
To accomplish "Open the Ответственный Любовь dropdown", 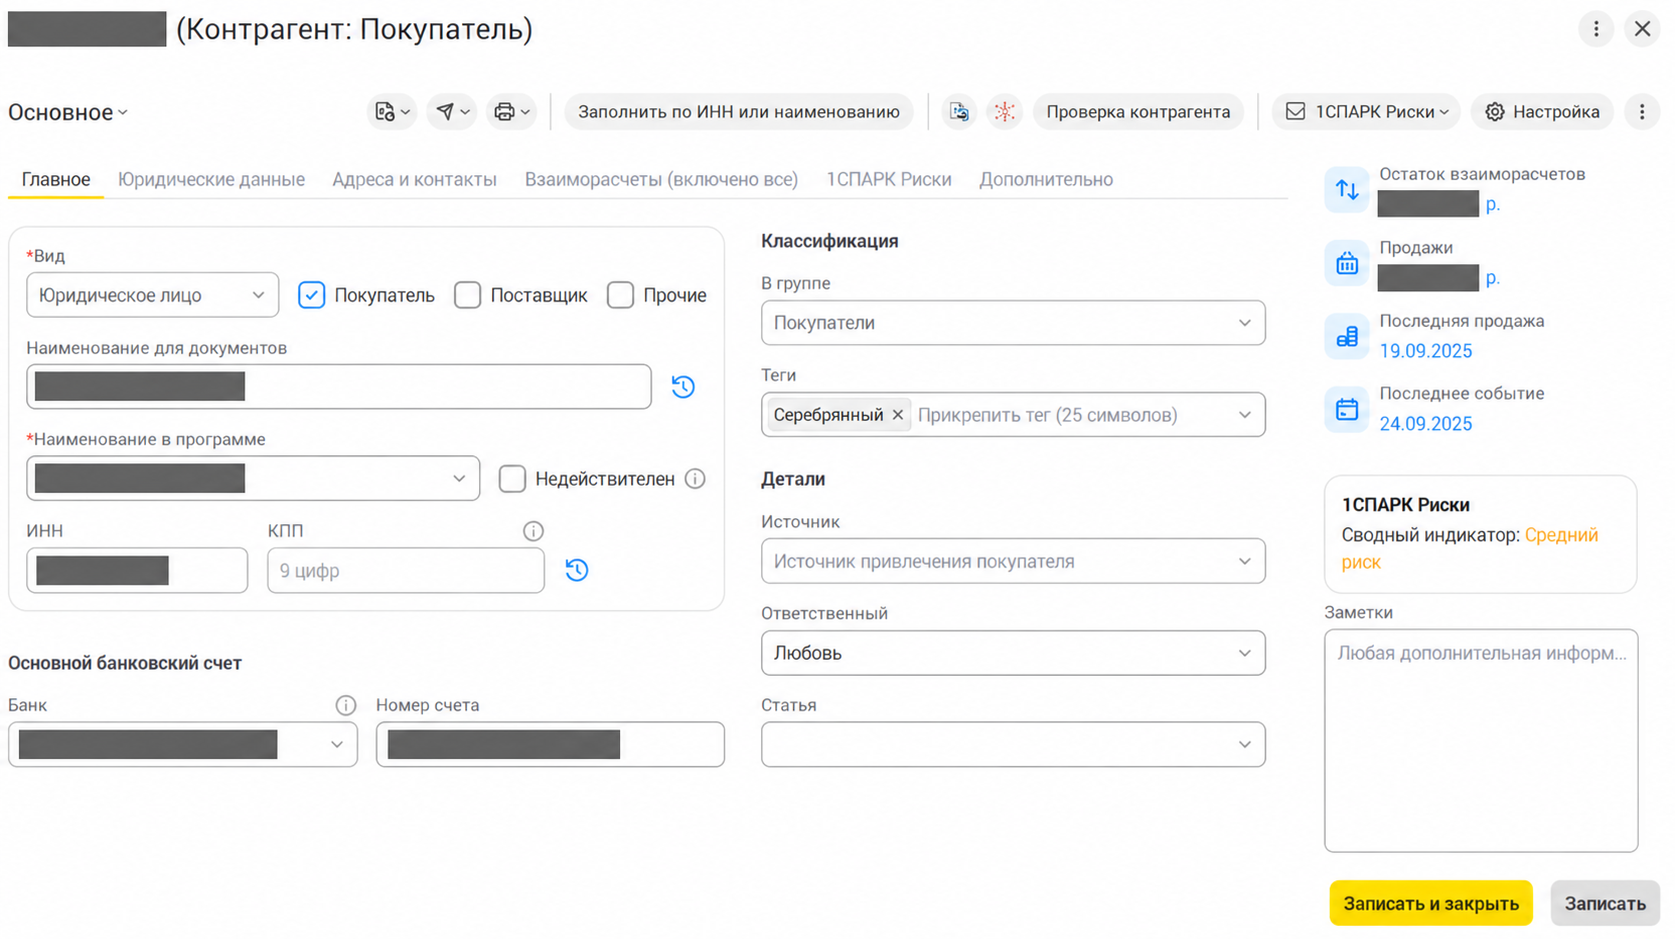I will click(x=1013, y=653).
